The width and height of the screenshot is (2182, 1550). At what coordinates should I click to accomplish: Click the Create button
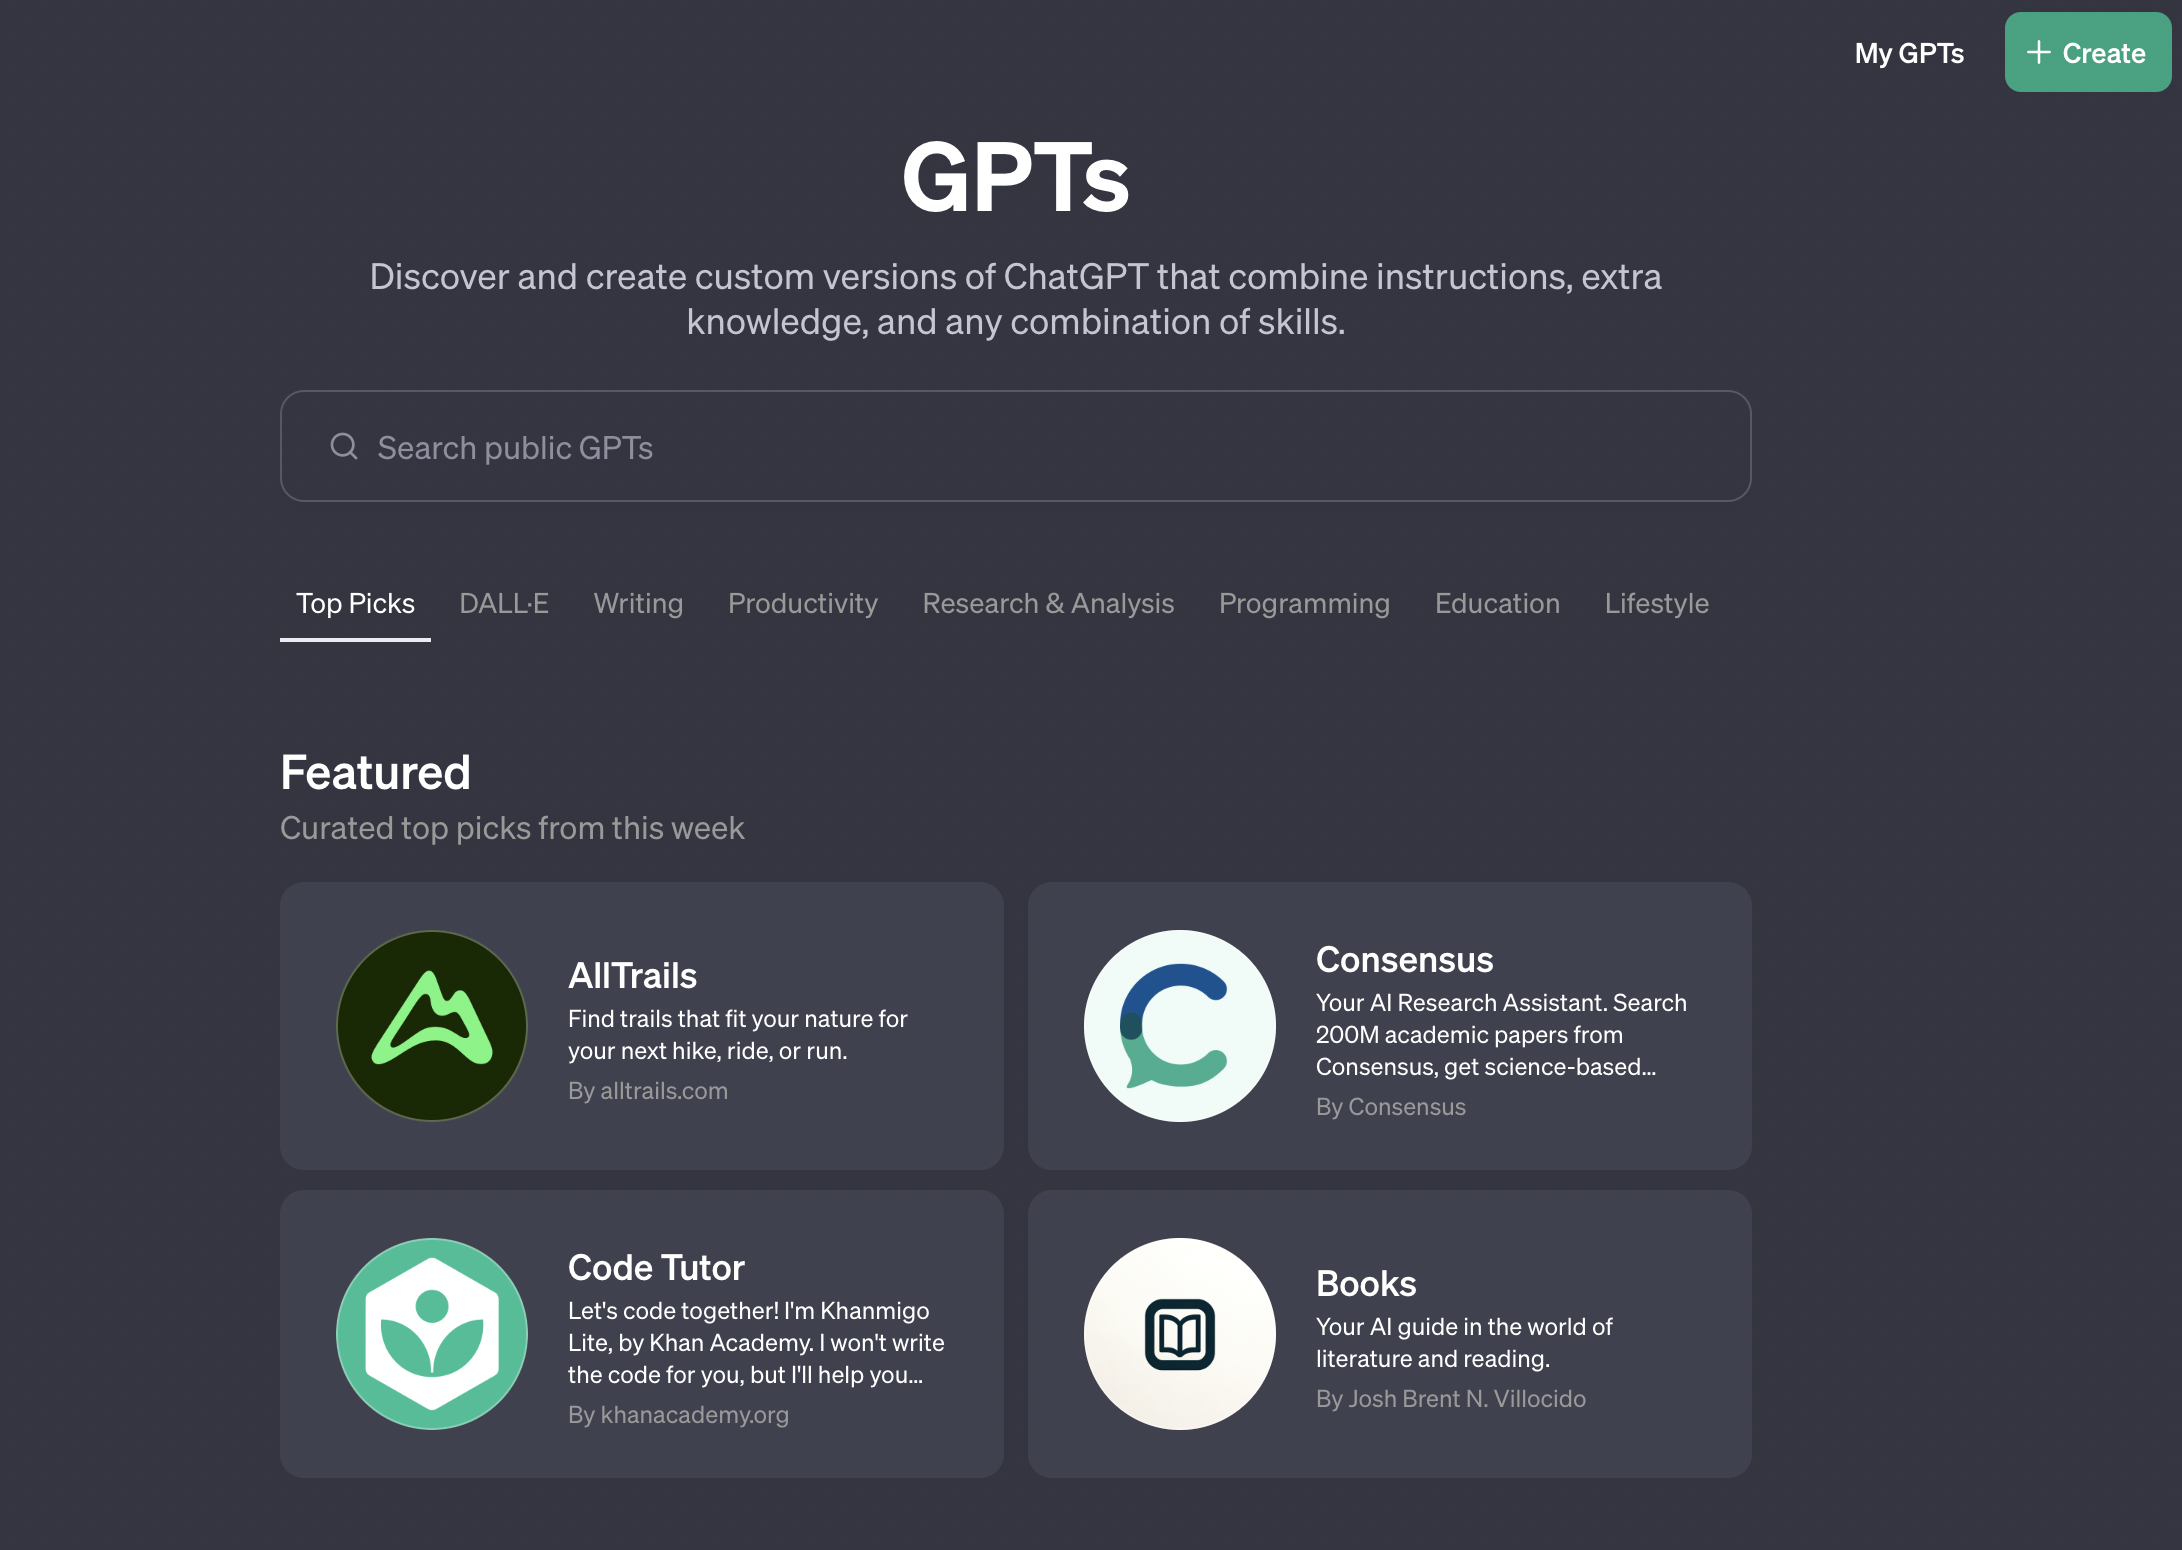coord(2087,52)
